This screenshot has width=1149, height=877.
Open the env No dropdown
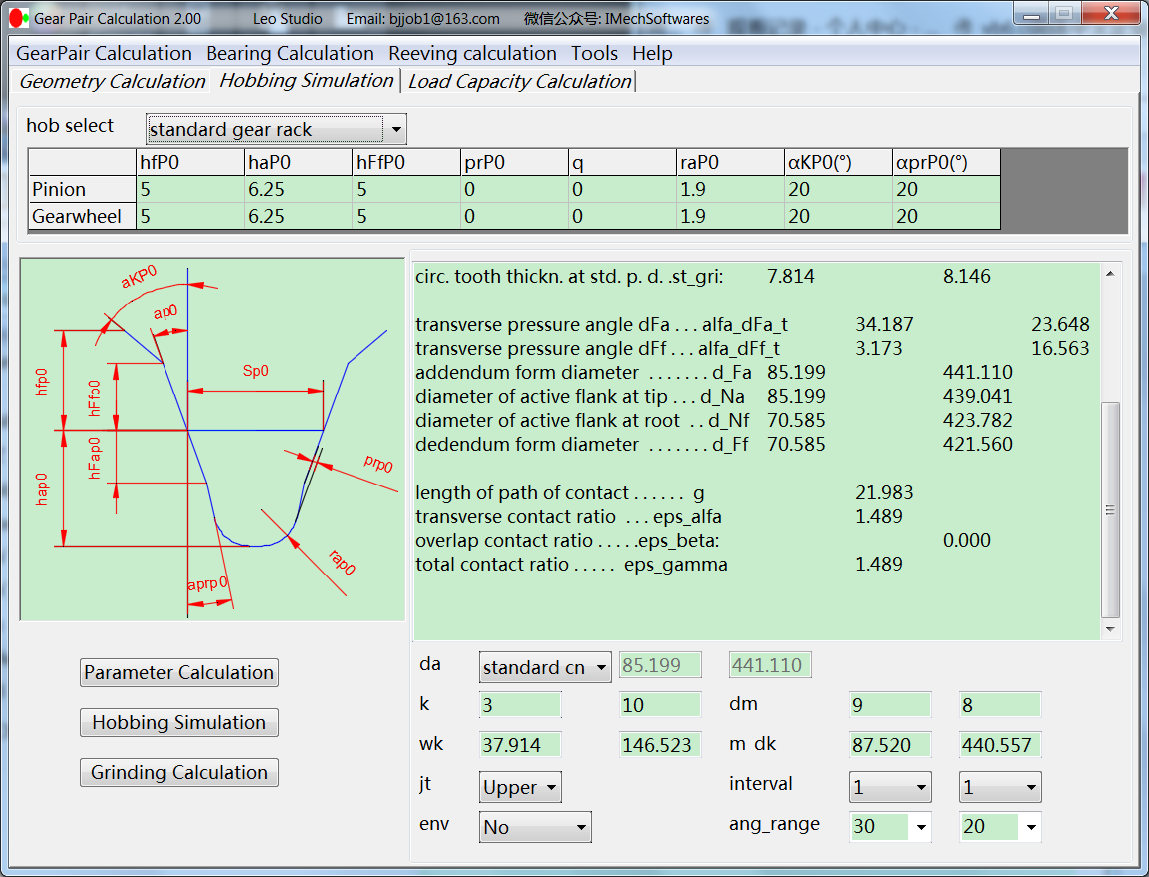(535, 827)
